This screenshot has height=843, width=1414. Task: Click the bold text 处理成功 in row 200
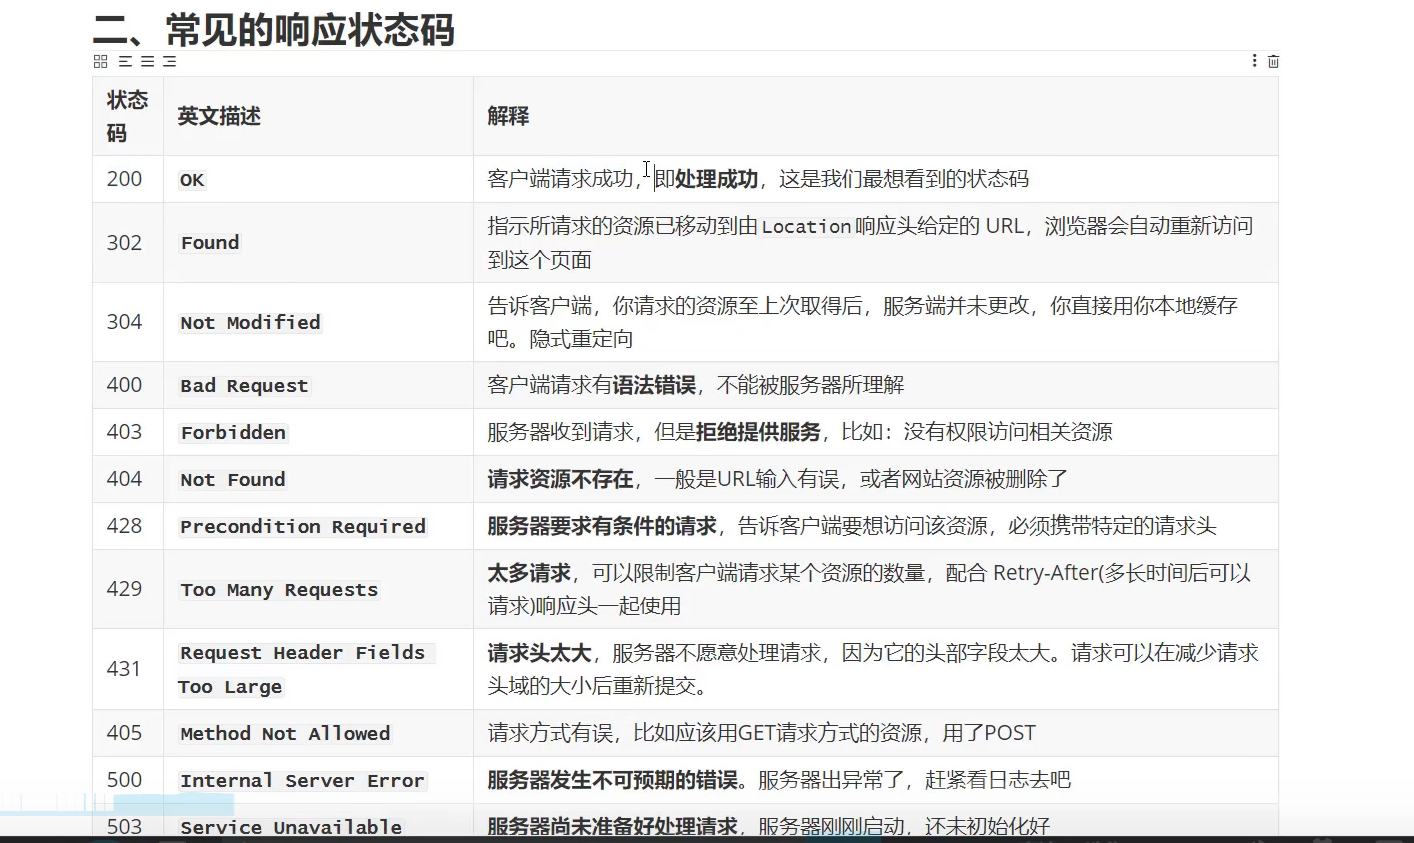[x=716, y=179]
